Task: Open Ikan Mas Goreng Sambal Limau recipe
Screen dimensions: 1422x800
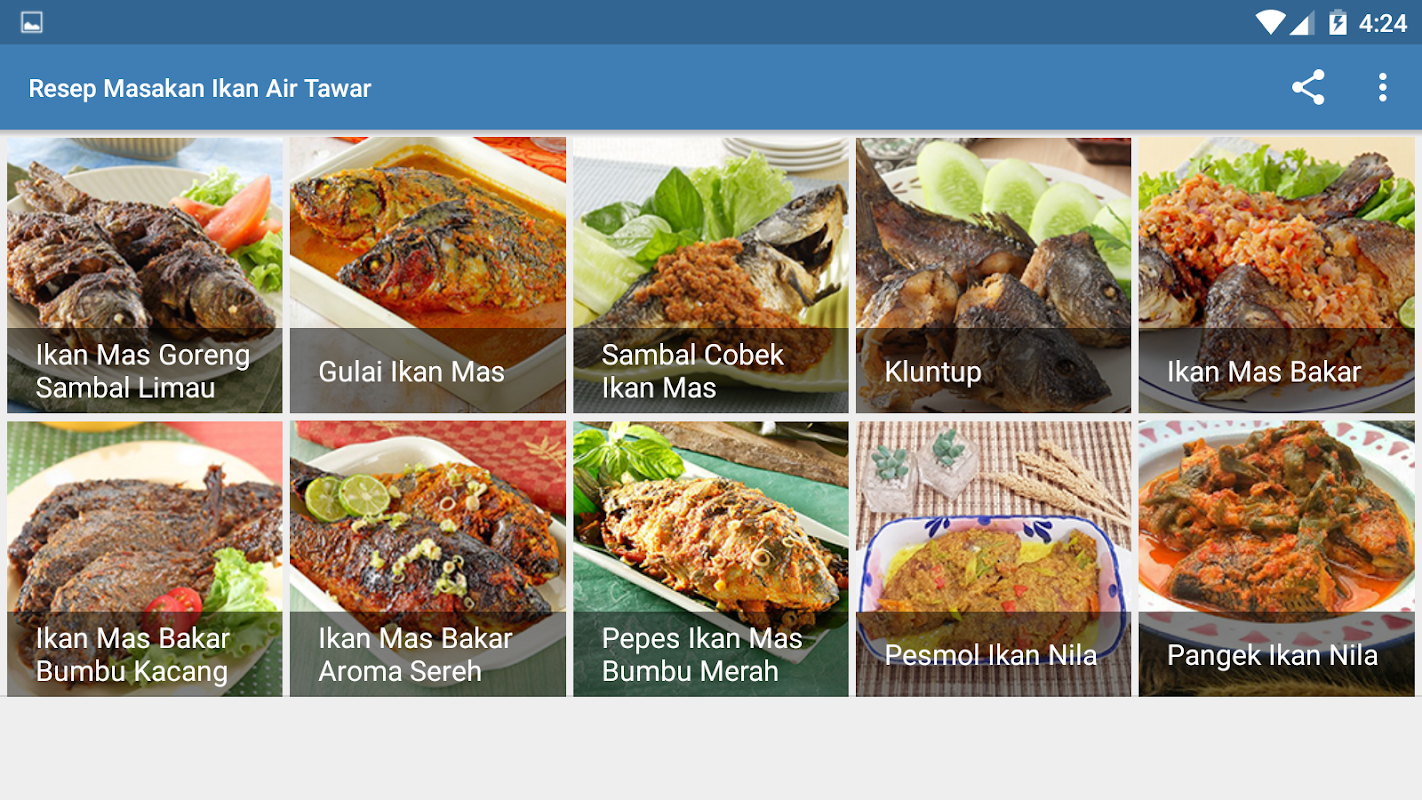Action: [145, 275]
